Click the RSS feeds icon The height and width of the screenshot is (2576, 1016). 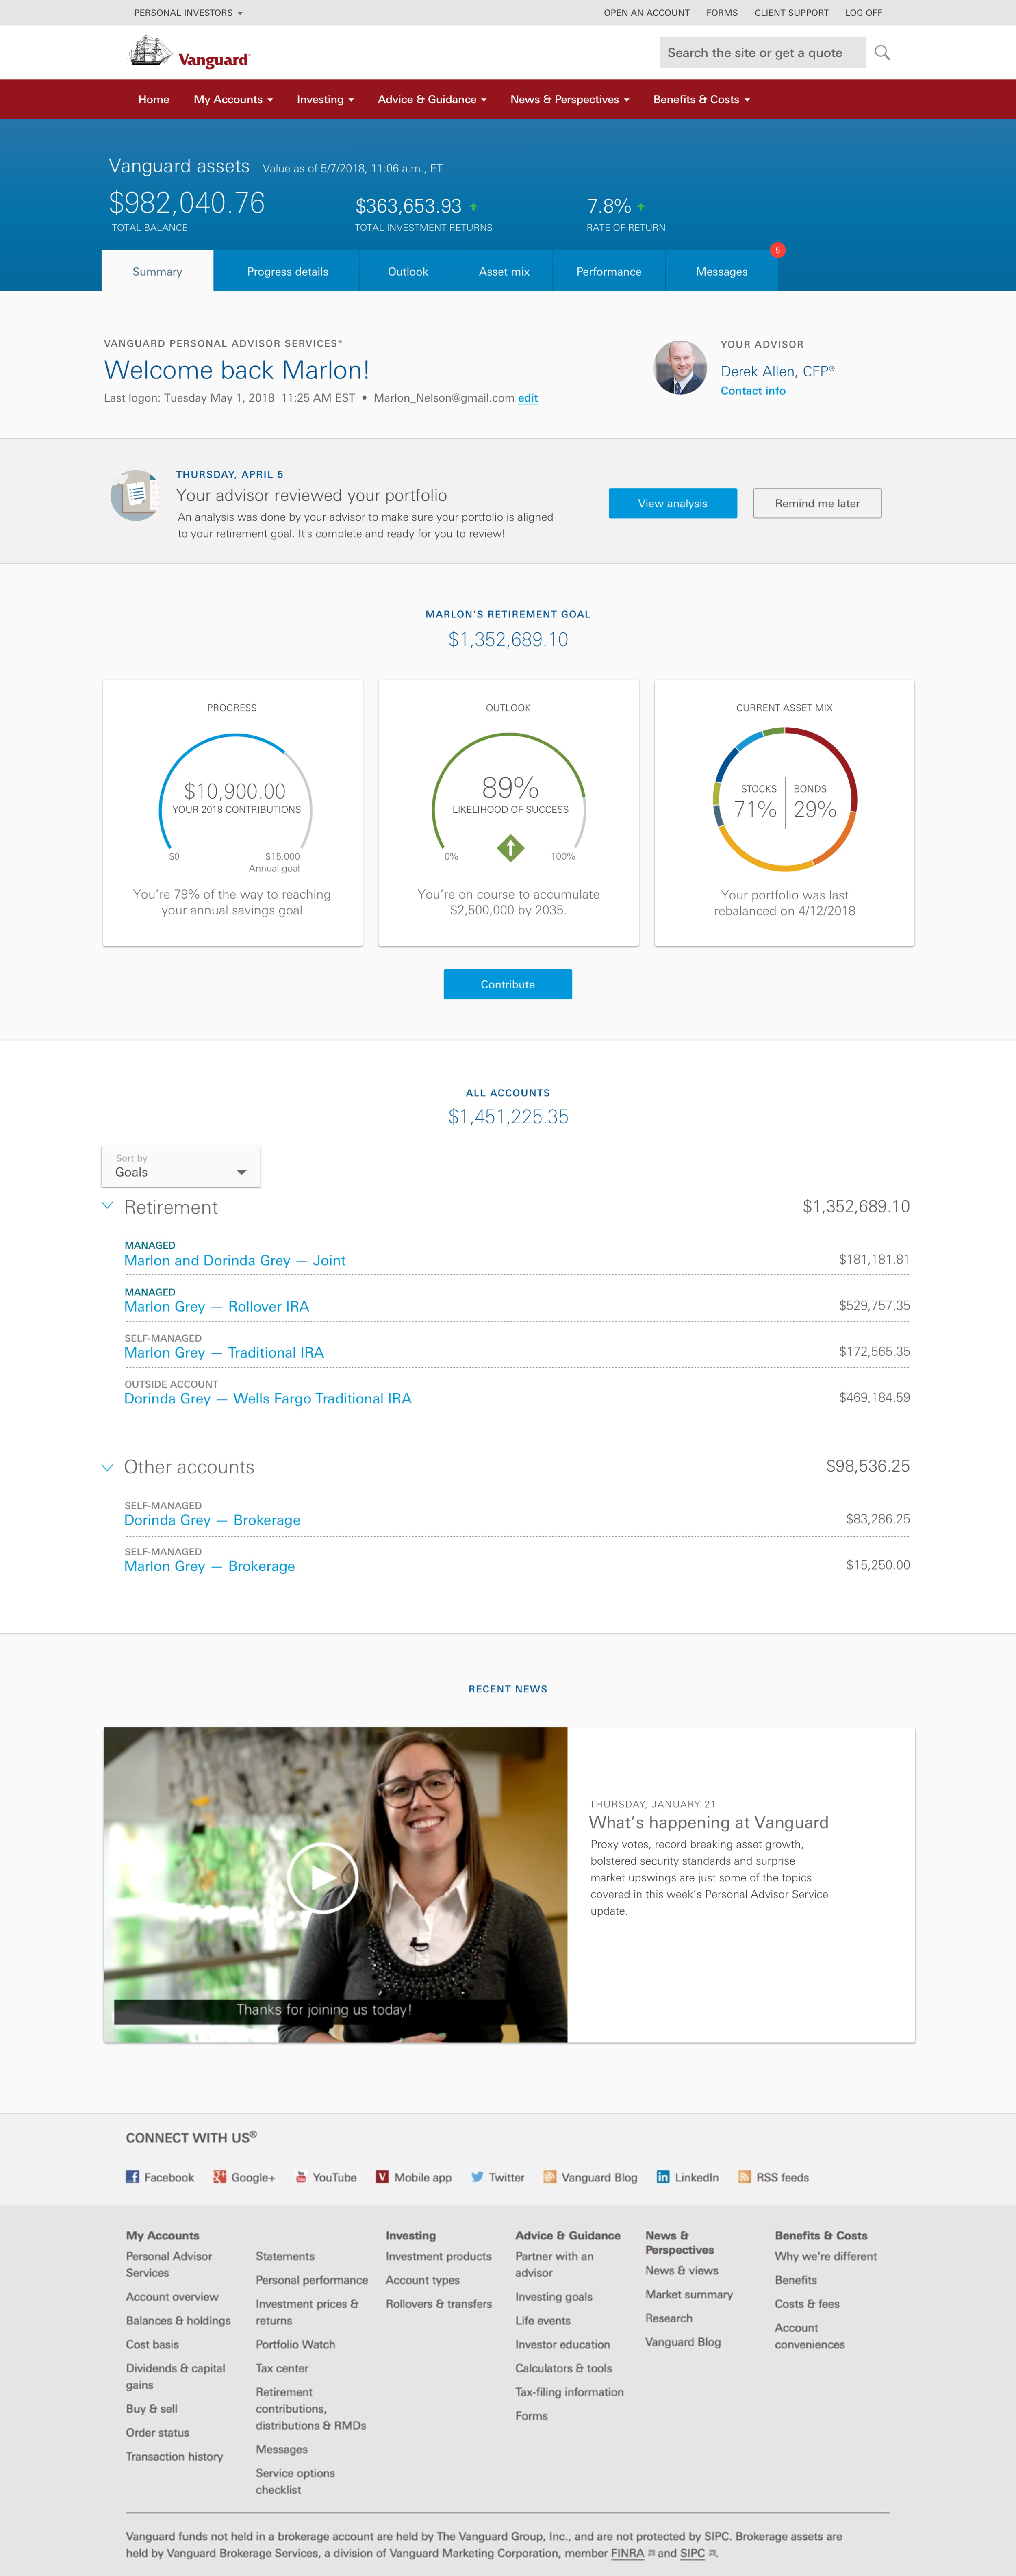click(x=744, y=2177)
